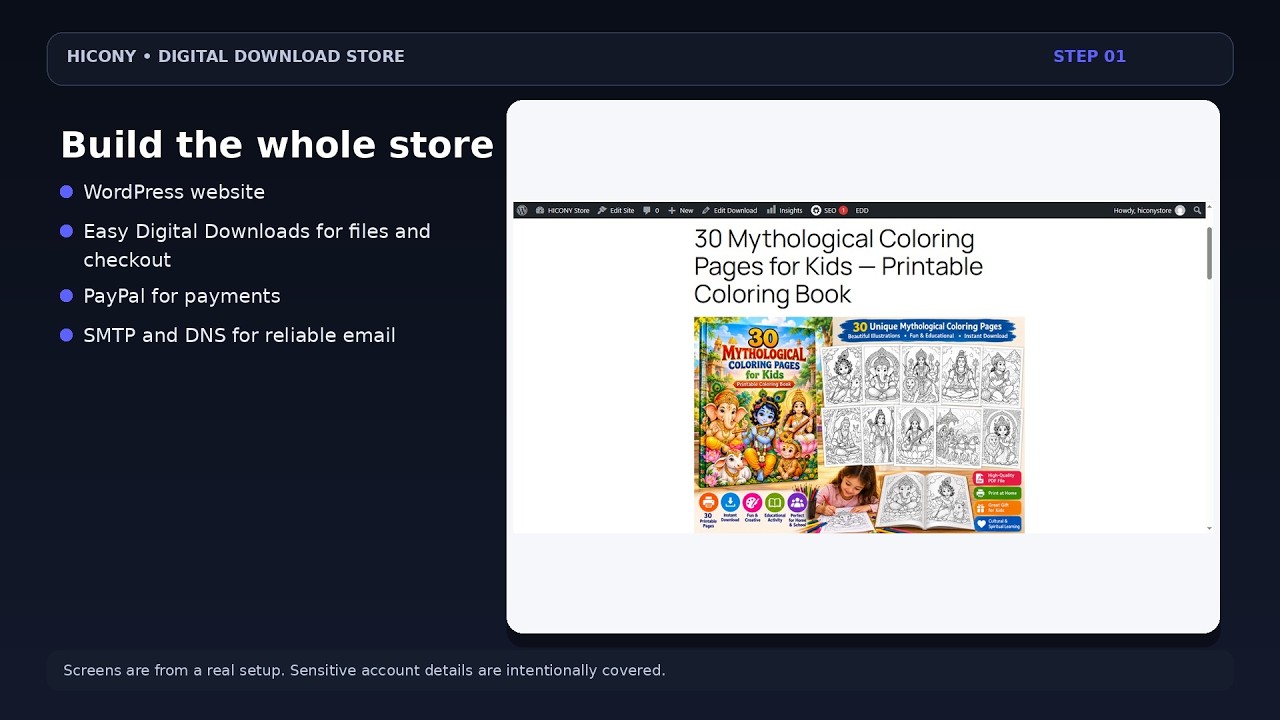This screenshot has width=1280, height=720.
Task: Click the vertical scrollbar thumb
Action: click(x=1209, y=253)
